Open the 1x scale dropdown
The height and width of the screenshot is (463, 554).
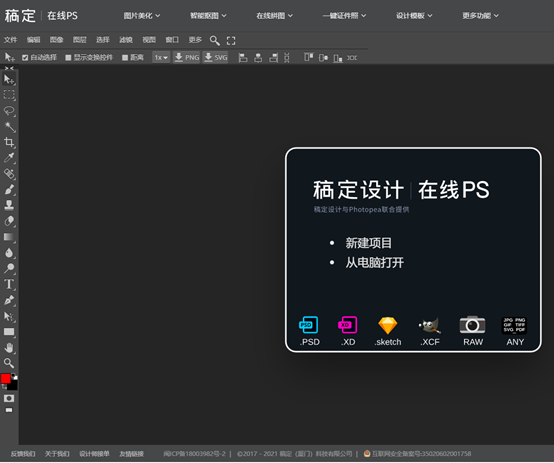[x=161, y=57]
